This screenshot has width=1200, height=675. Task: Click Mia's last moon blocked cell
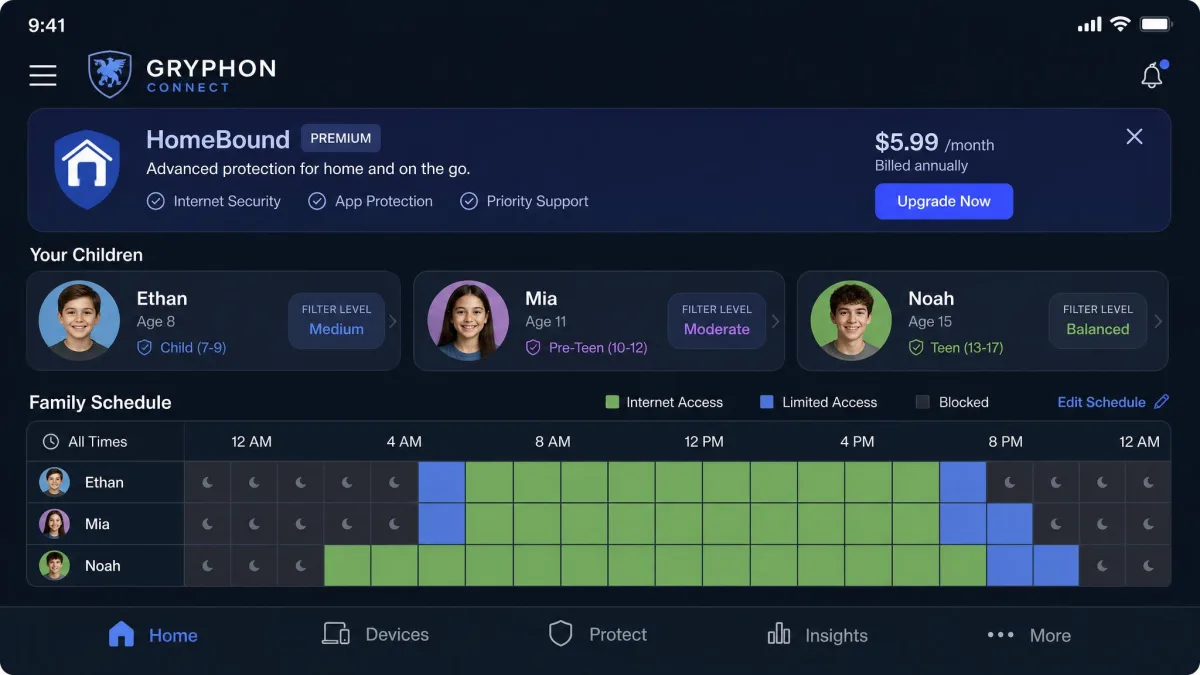point(1148,524)
